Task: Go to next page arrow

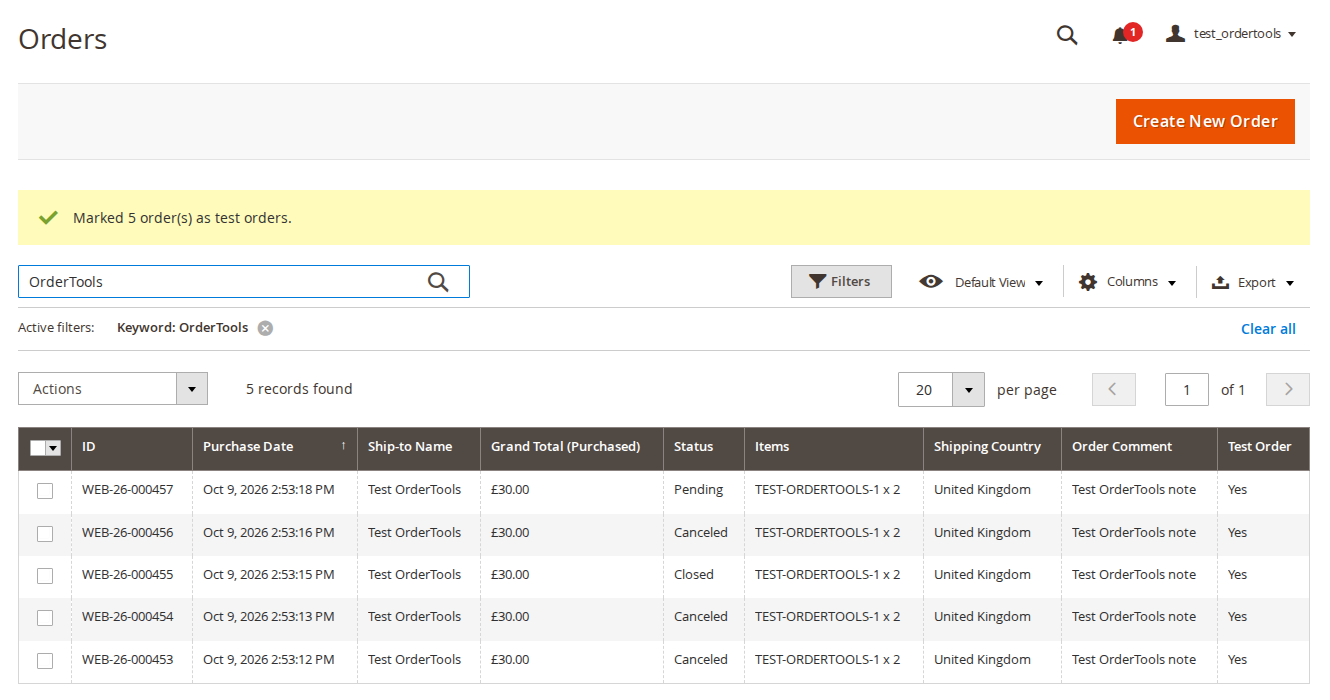Action: point(1288,389)
